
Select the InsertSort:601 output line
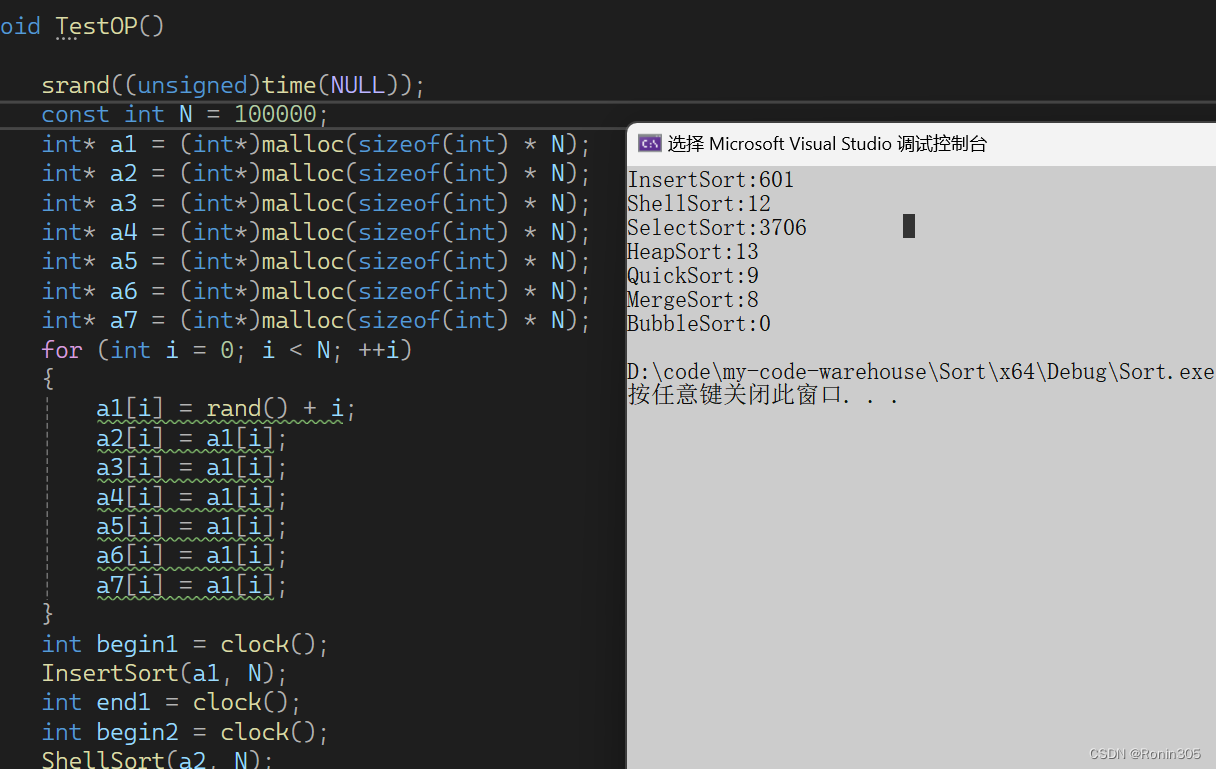[x=710, y=180]
